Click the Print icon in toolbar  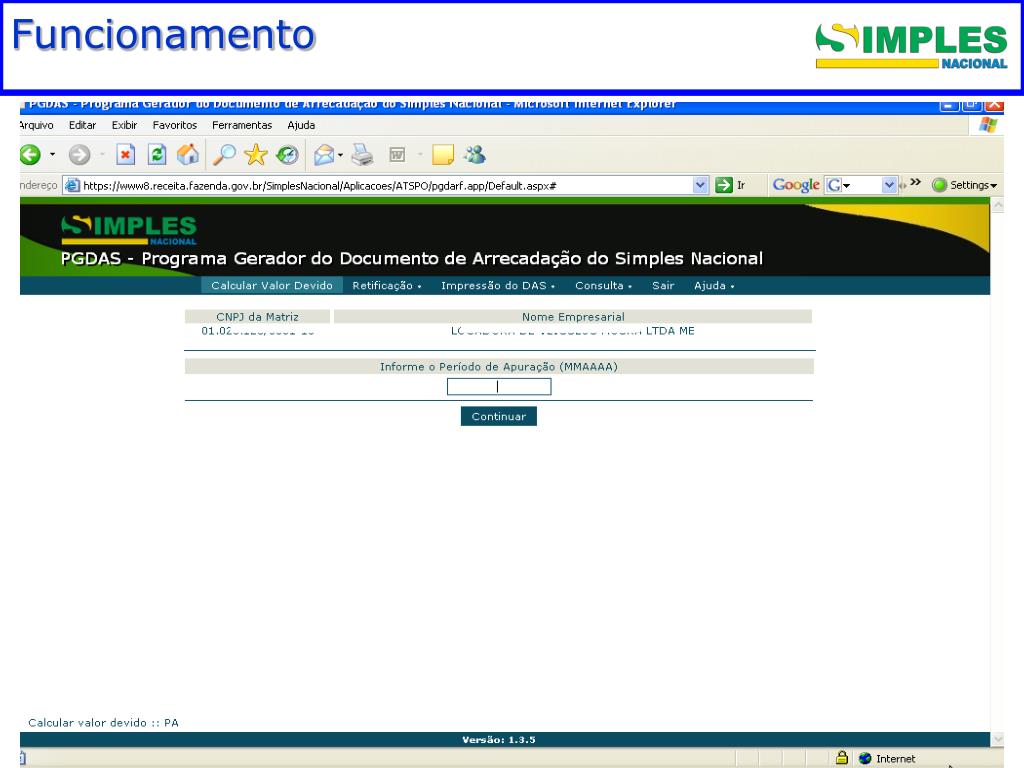click(362, 155)
